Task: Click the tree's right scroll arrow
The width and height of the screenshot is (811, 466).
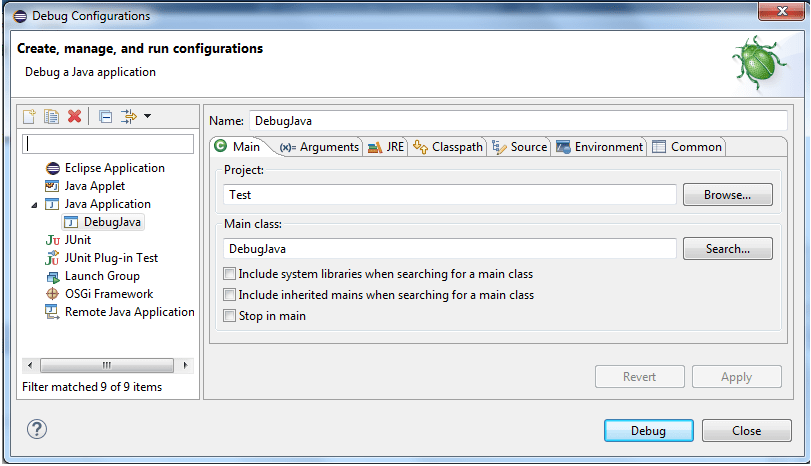Action: [x=185, y=366]
